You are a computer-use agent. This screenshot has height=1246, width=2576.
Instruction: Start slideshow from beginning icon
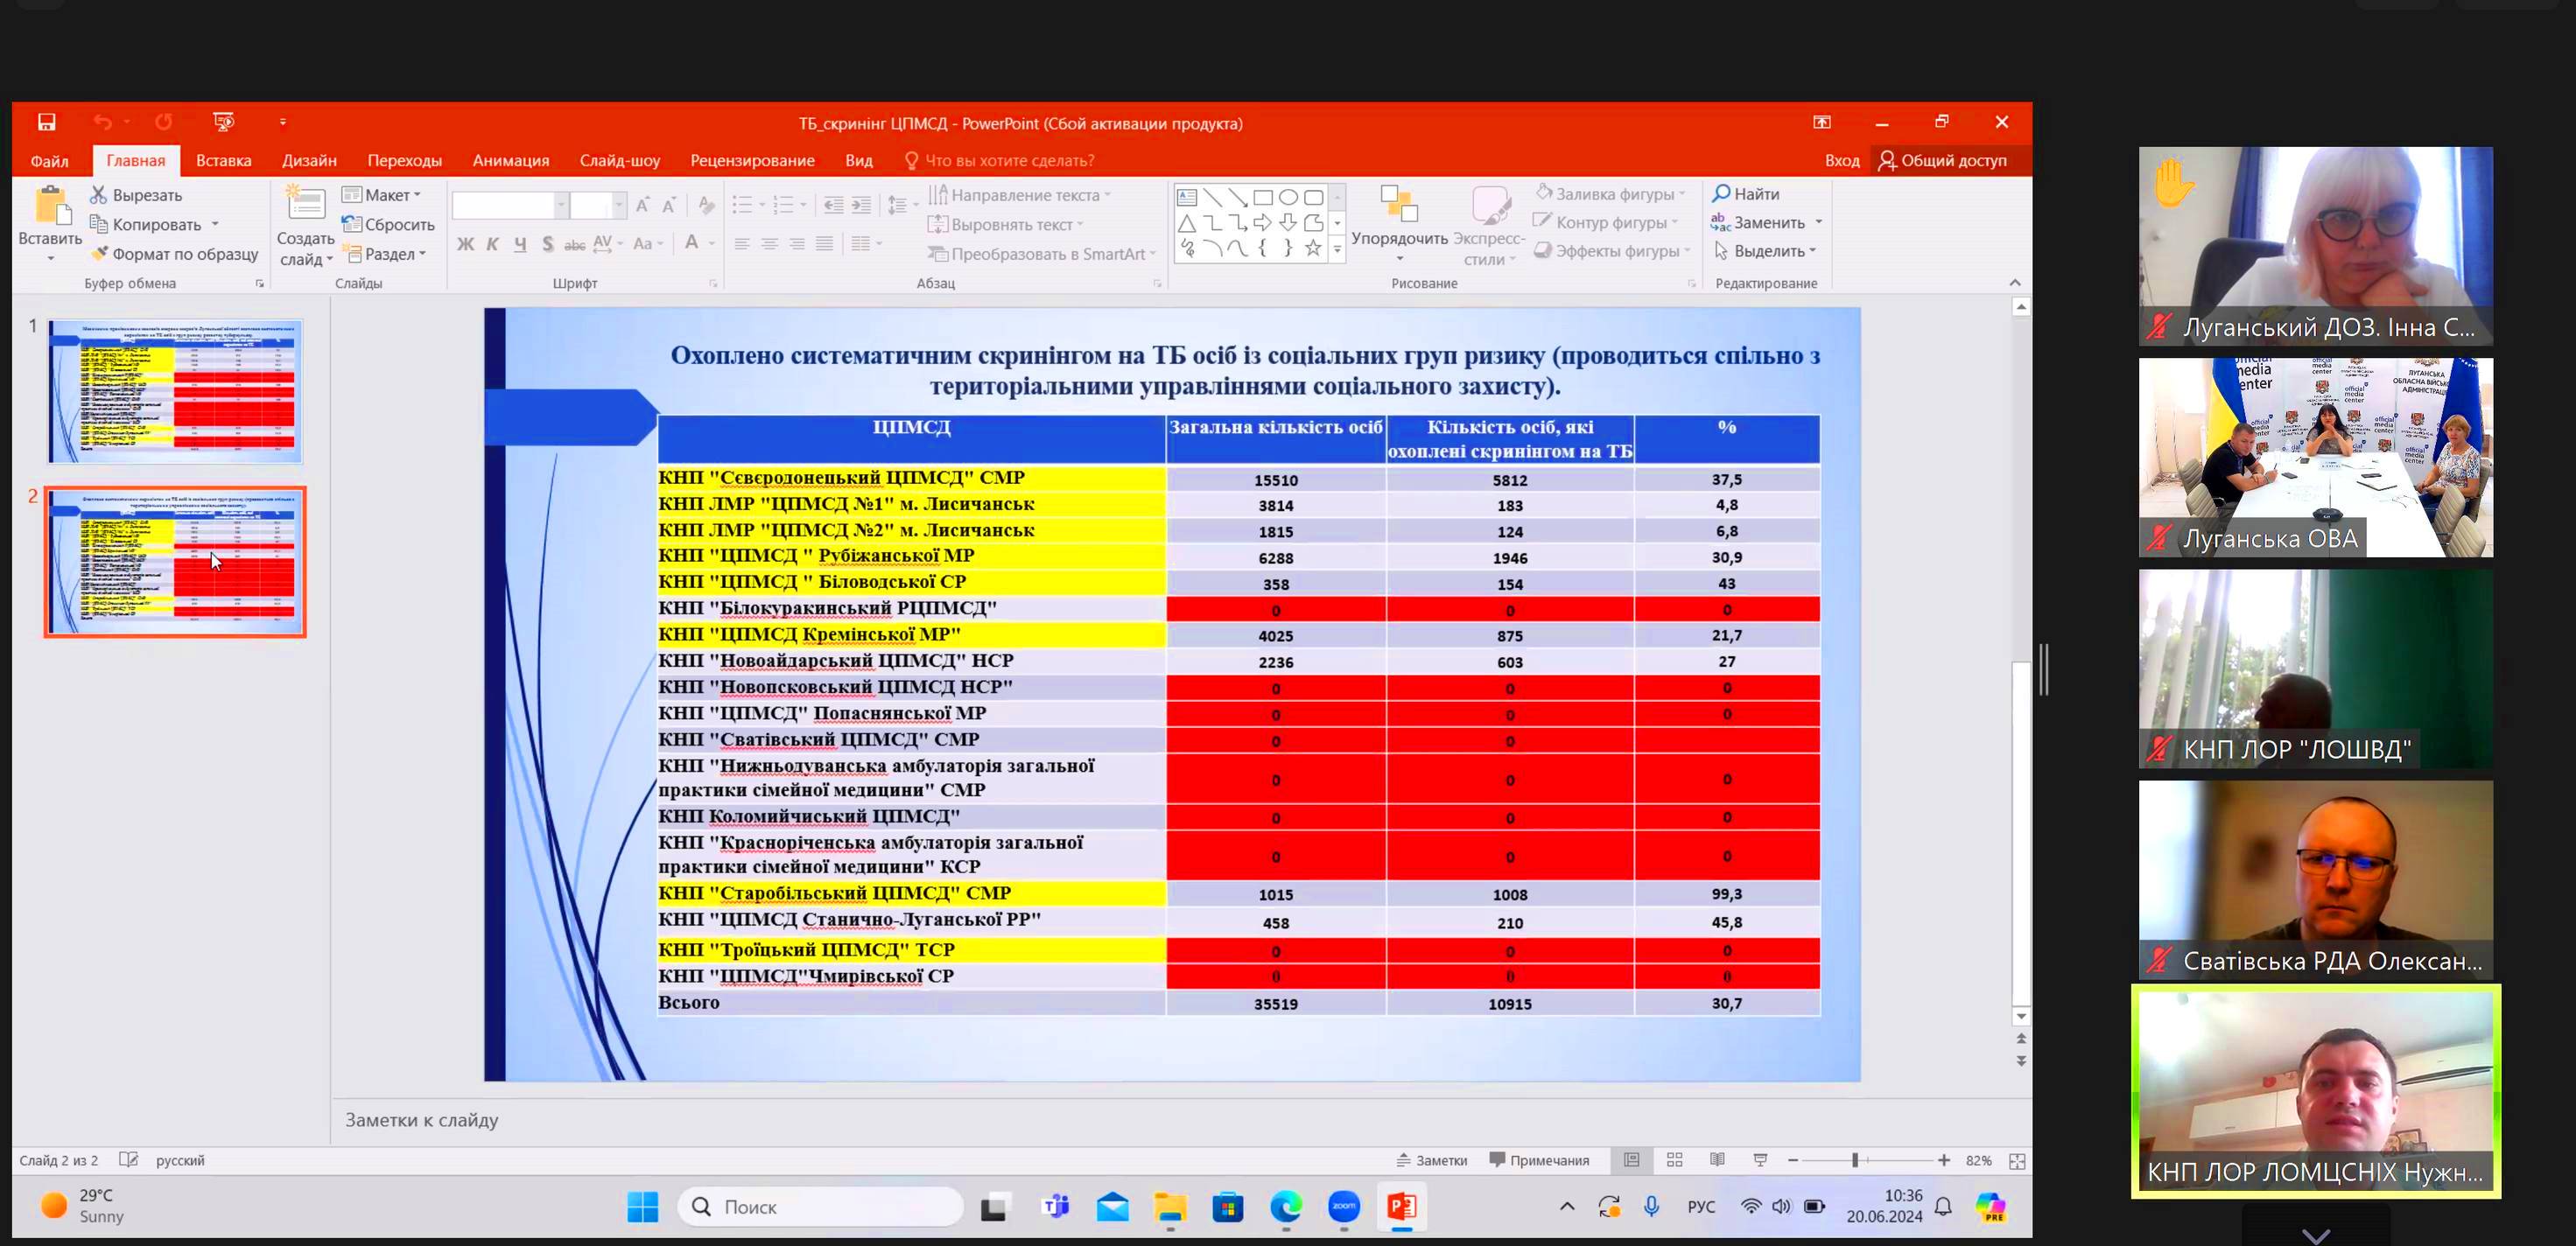pyautogui.click(x=224, y=122)
